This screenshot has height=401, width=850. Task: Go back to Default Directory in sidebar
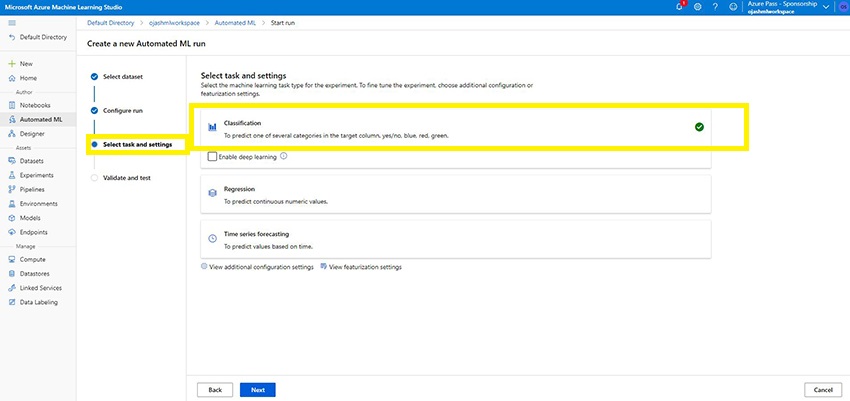[x=38, y=37]
